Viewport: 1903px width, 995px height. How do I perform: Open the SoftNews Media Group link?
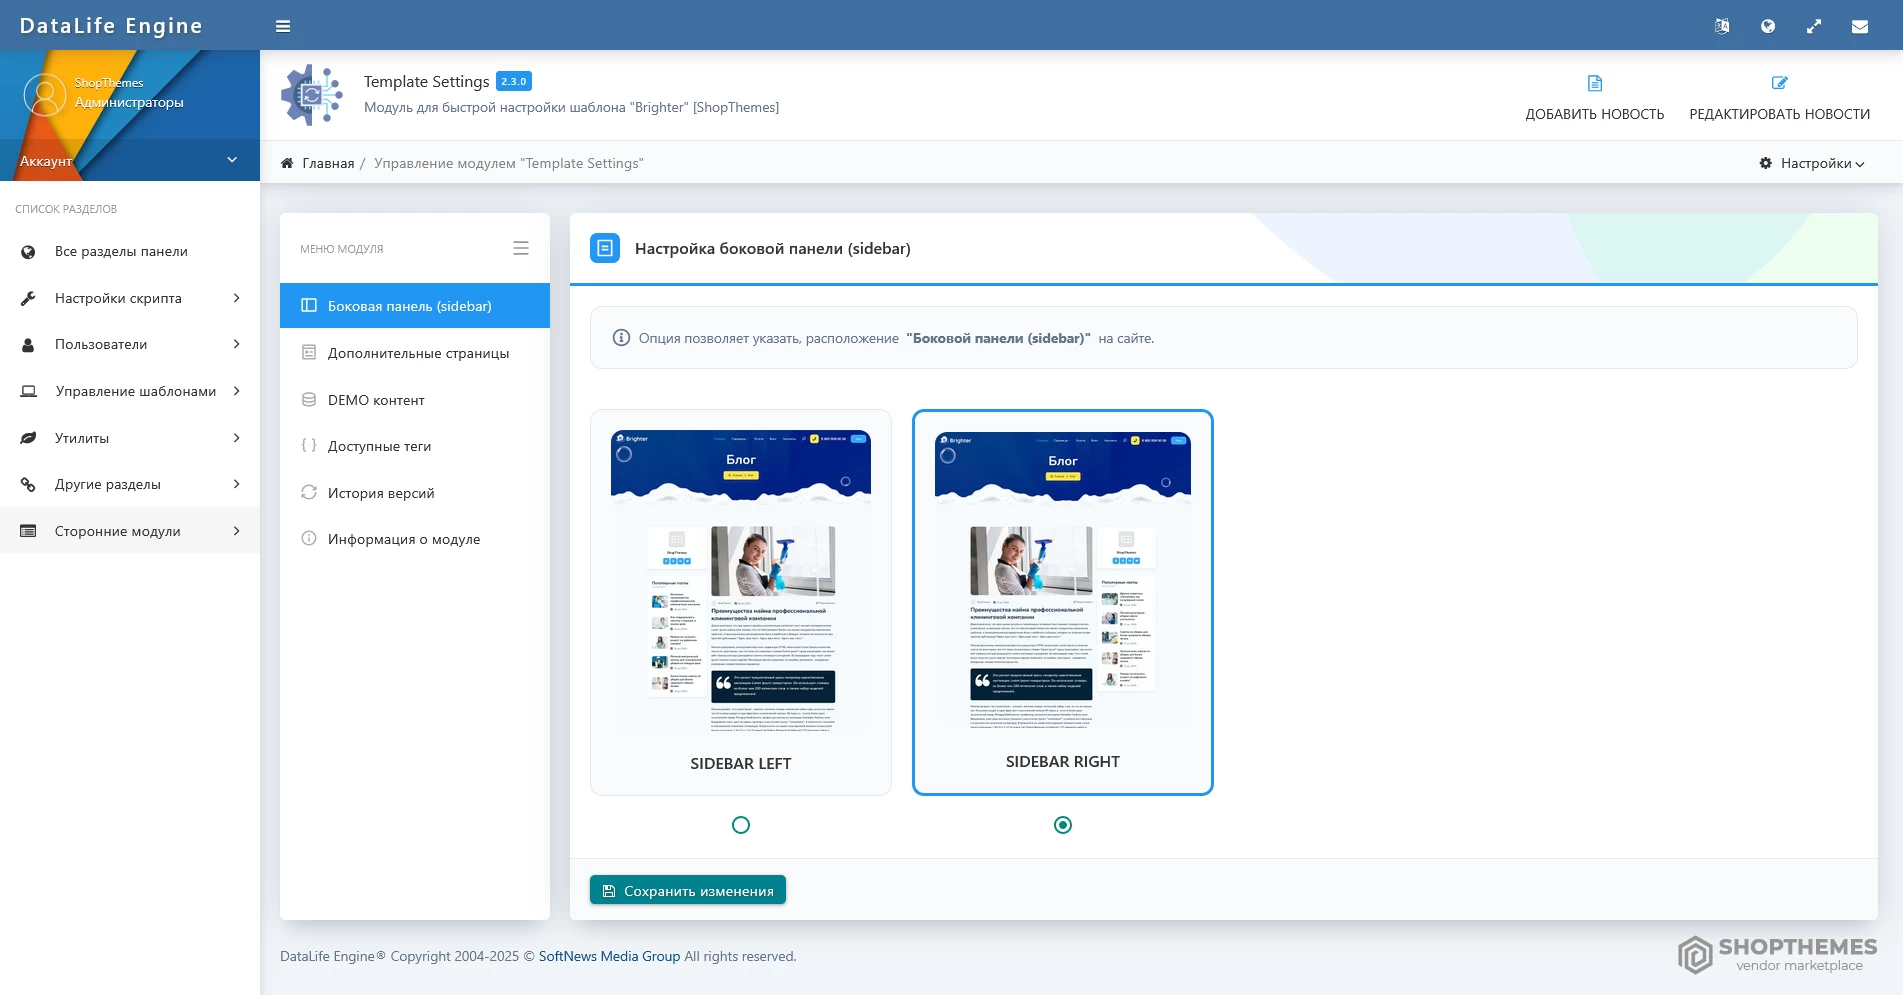pyautogui.click(x=609, y=956)
